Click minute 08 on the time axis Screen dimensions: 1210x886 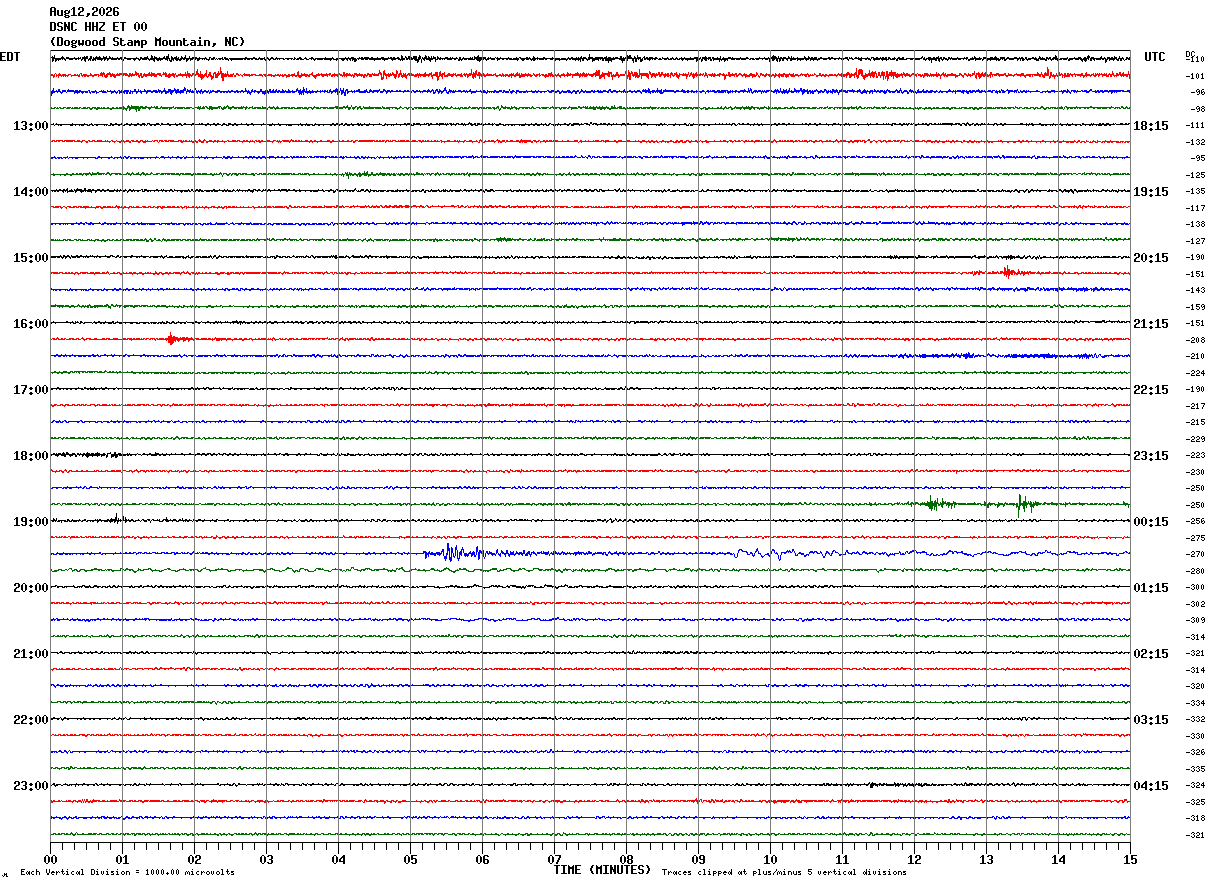(x=627, y=859)
